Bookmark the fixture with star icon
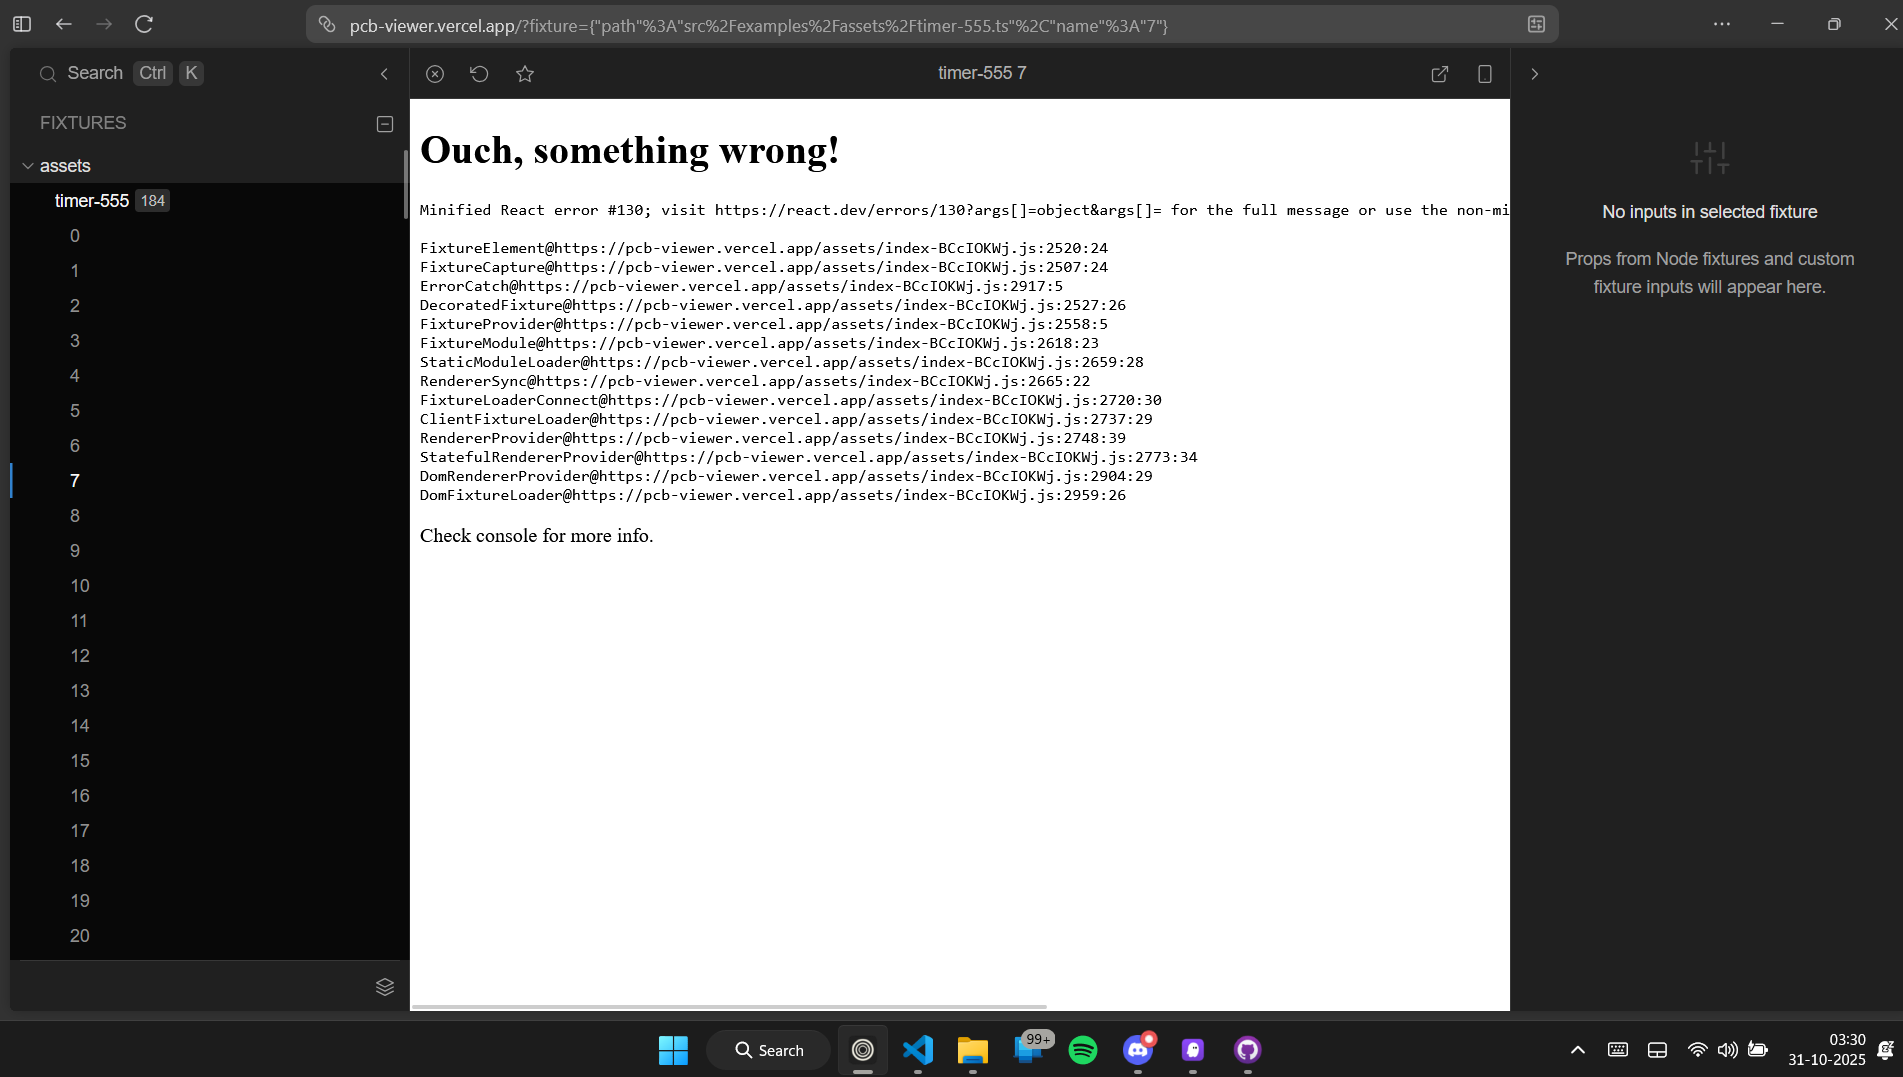Image resolution: width=1903 pixels, height=1077 pixels. click(x=525, y=74)
